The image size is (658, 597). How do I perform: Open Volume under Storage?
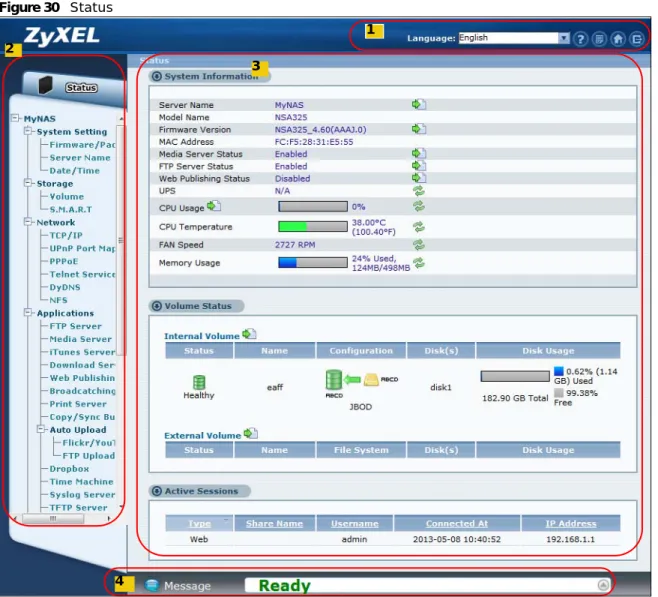coord(67,196)
